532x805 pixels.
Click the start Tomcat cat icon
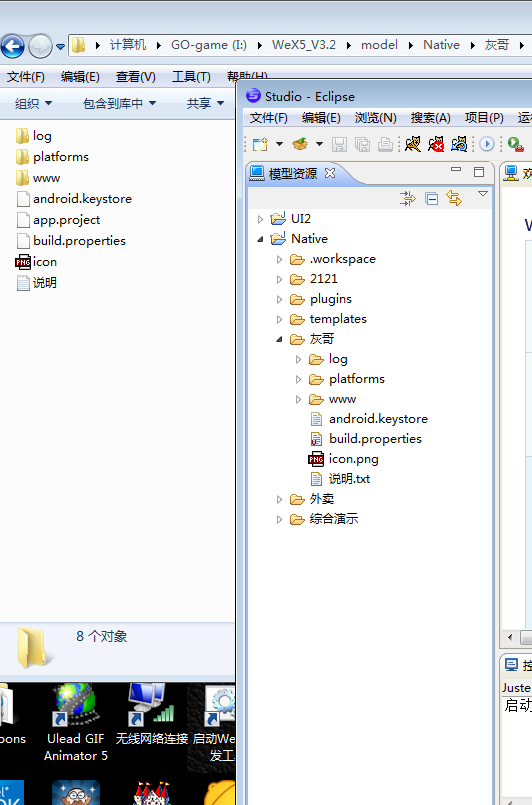point(412,144)
